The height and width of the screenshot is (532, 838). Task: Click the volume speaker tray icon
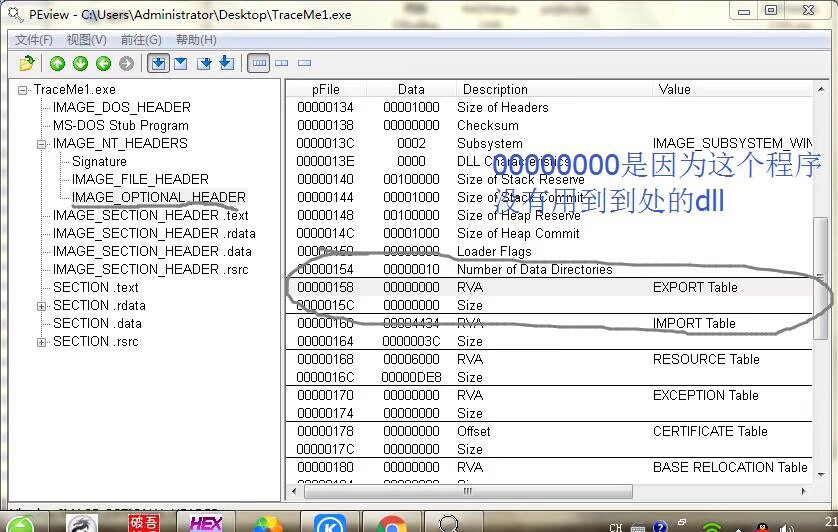pos(787,528)
